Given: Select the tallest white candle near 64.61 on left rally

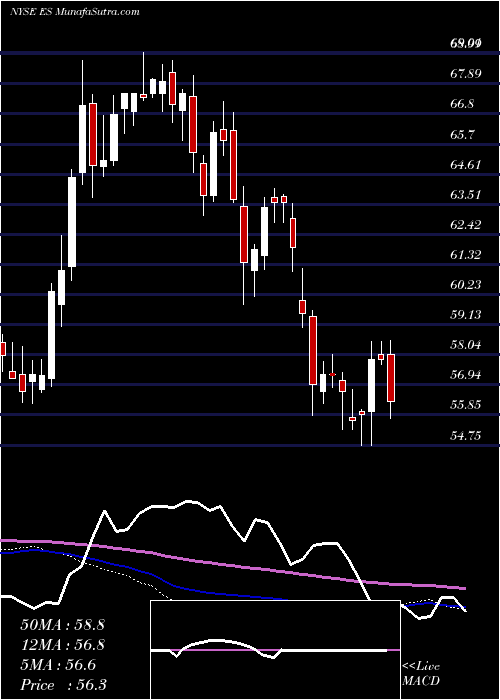Looking at the screenshot, I should pyautogui.click(x=72, y=222).
